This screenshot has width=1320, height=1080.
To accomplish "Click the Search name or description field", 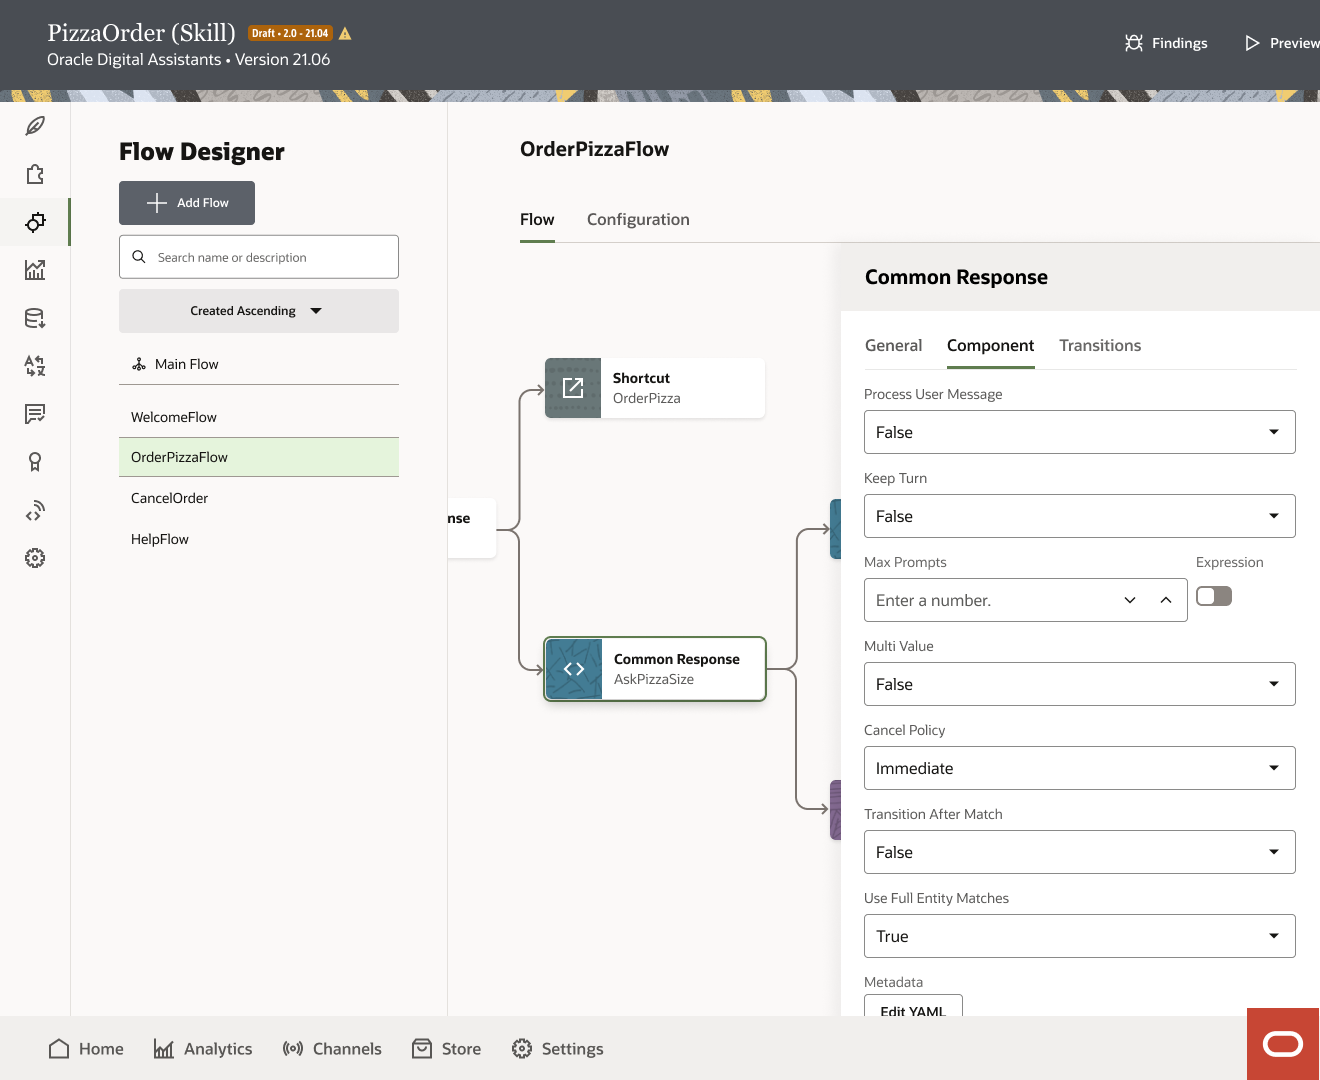I will click(259, 257).
